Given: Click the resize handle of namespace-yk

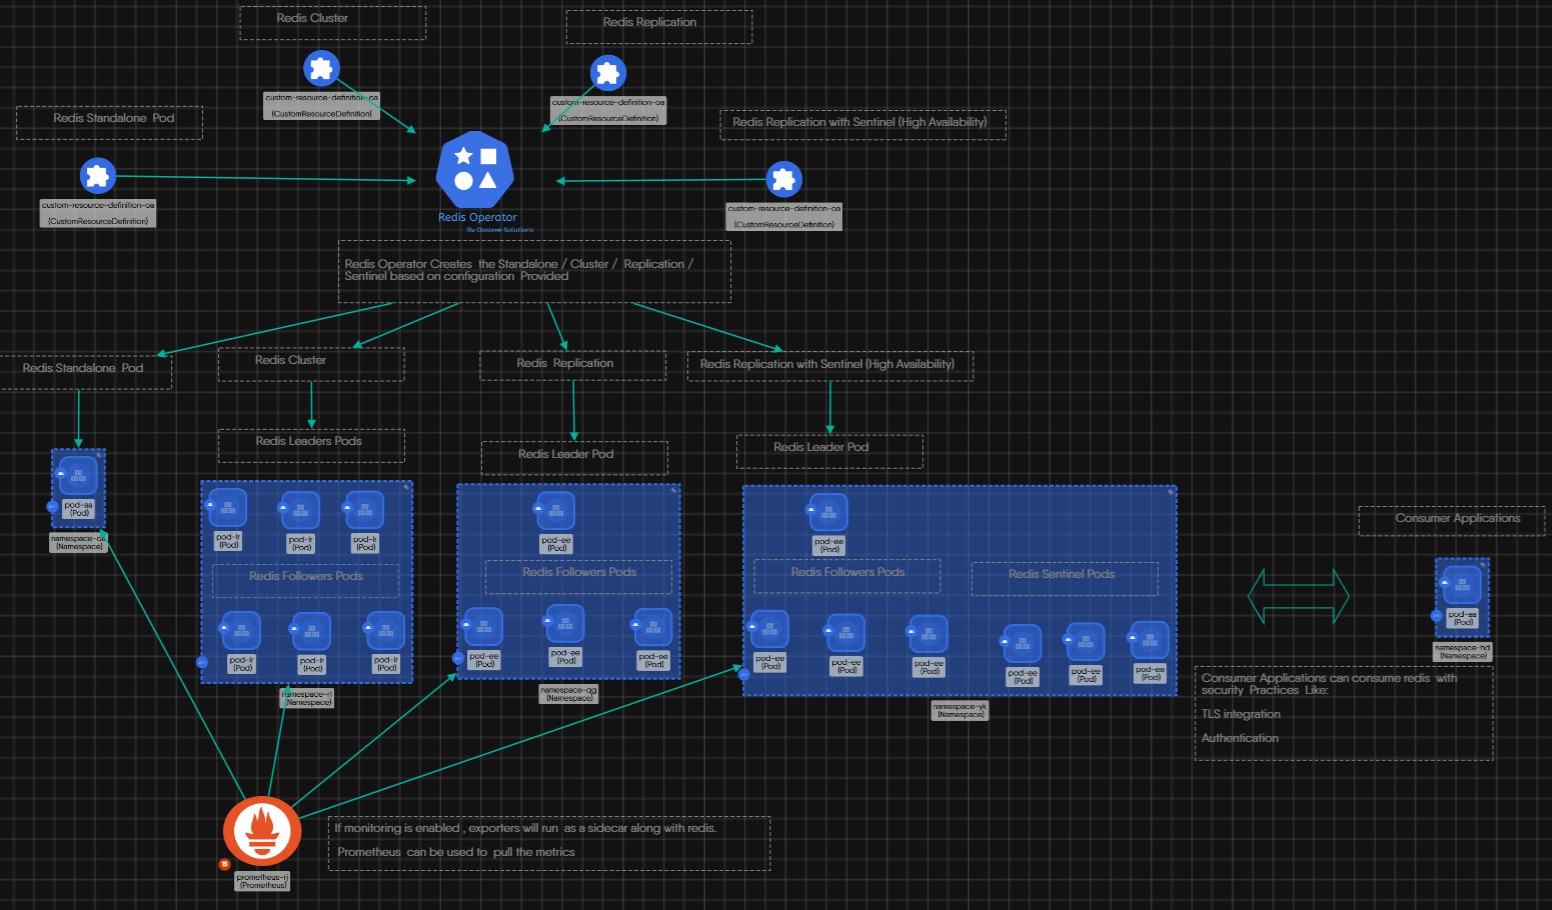Looking at the screenshot, I should click(x=1171, y=492).
